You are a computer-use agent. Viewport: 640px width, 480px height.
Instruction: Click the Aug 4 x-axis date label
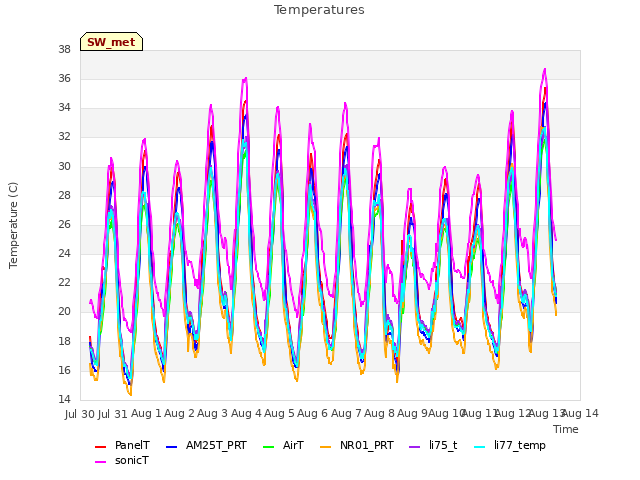247,413
